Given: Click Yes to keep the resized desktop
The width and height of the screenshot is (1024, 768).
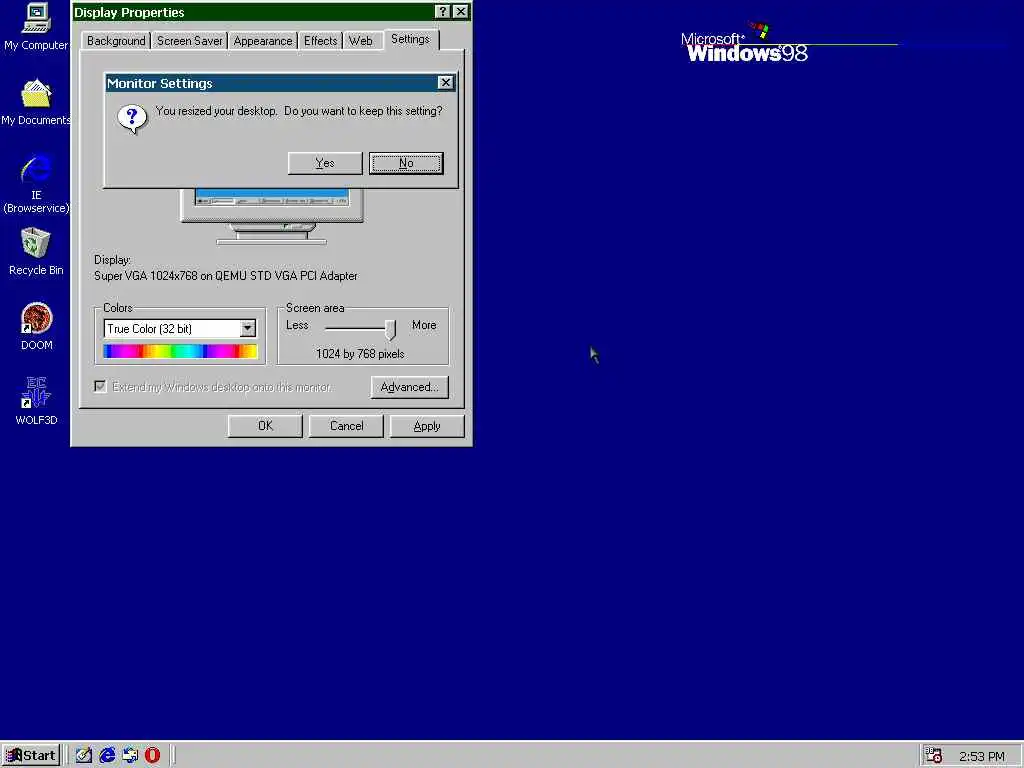Looking at the screenshot, I should [325, 163].
